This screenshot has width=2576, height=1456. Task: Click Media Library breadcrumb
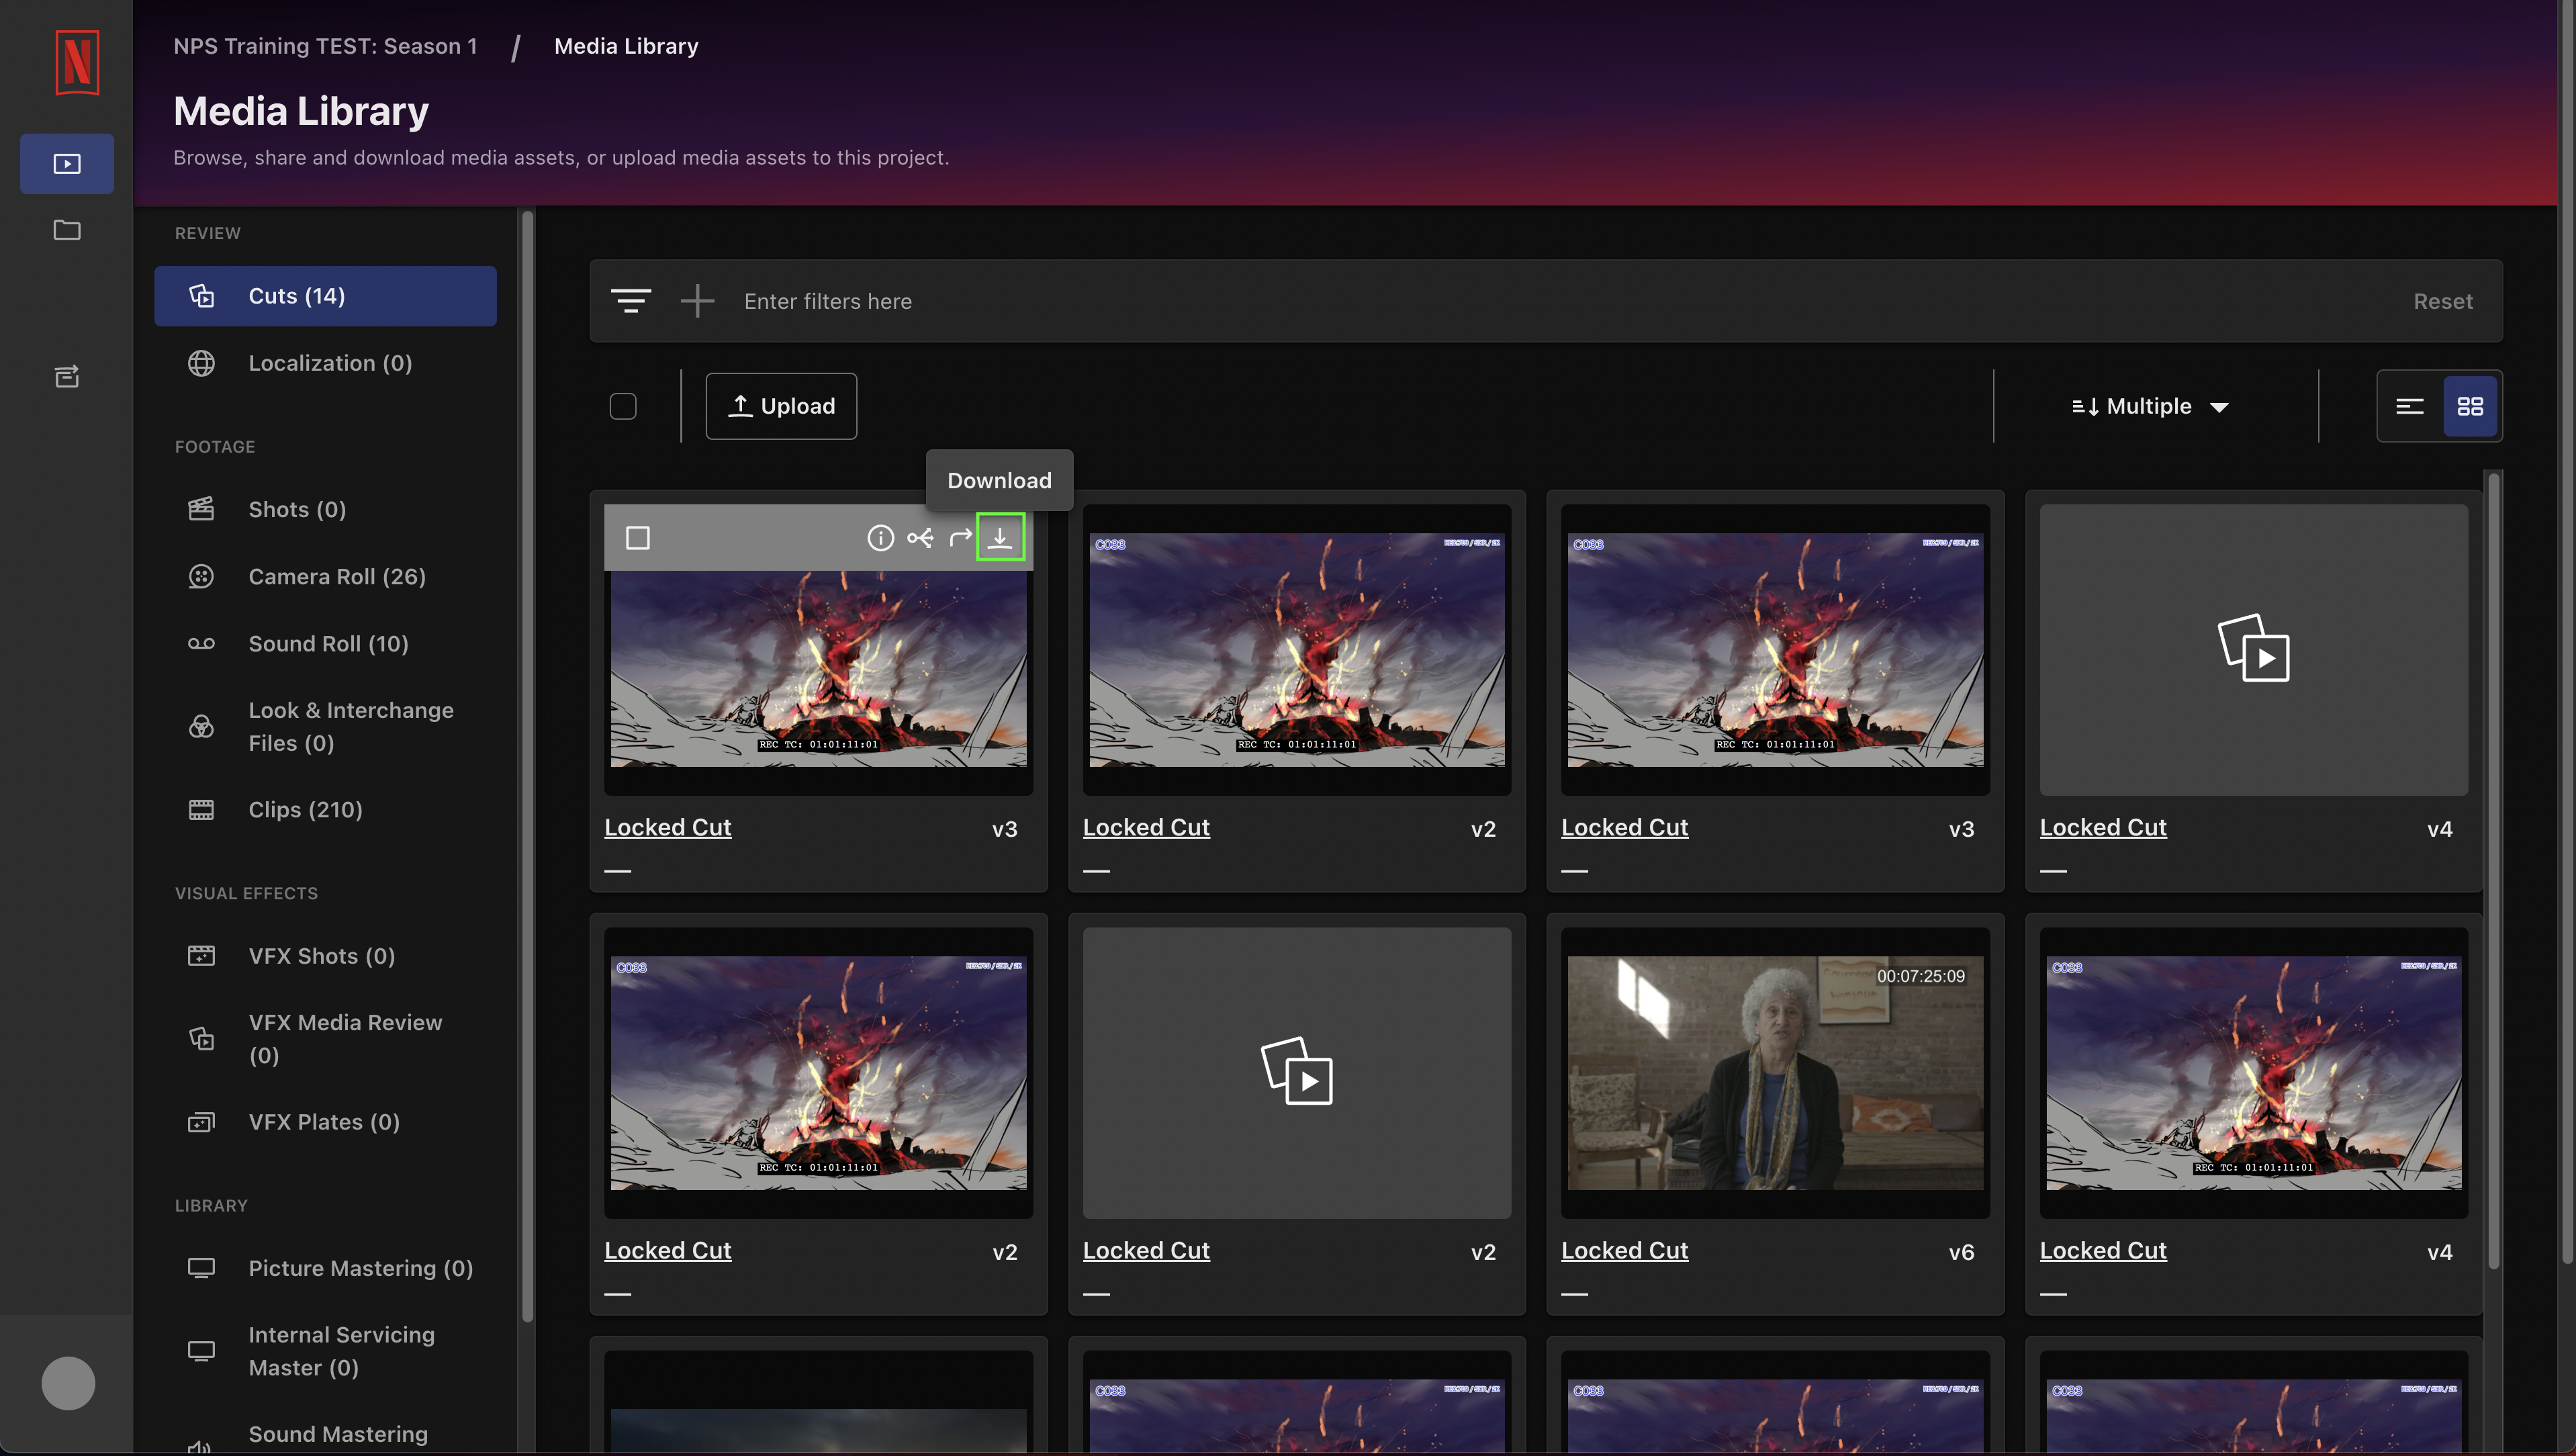point(626,46)
